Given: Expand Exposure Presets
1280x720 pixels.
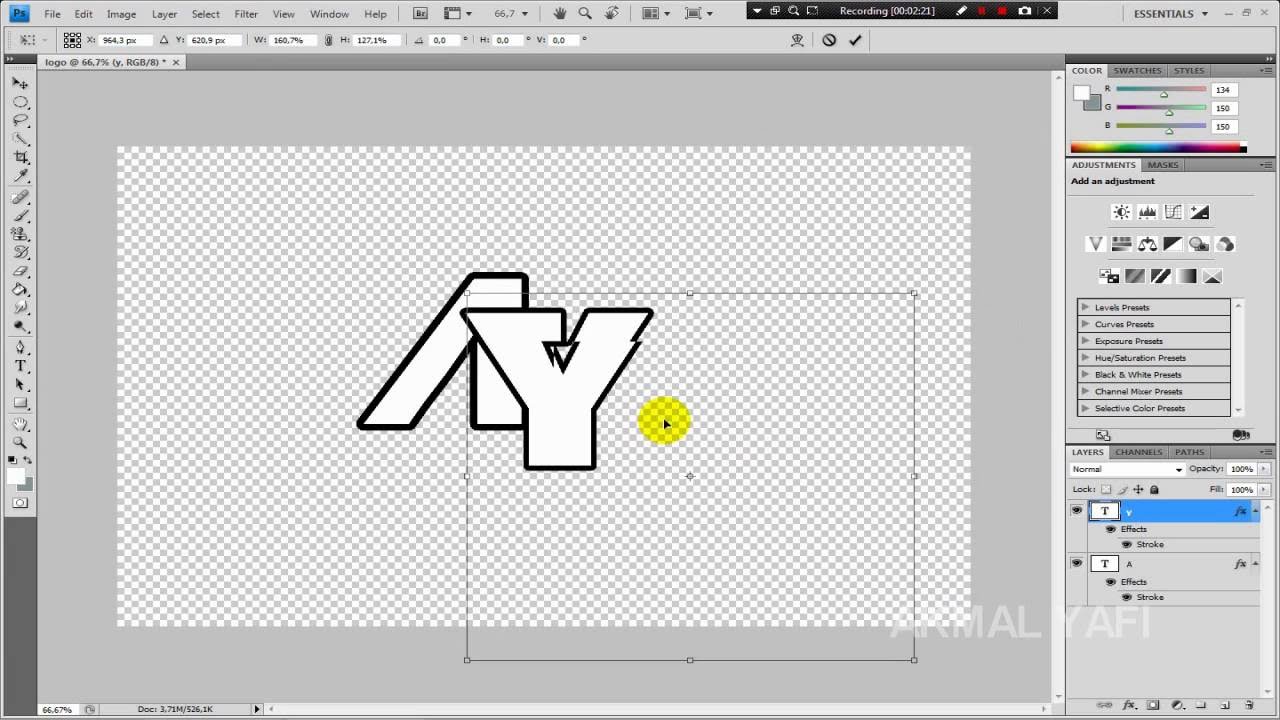Looking at the screenshot, I should click(1086, 341).
